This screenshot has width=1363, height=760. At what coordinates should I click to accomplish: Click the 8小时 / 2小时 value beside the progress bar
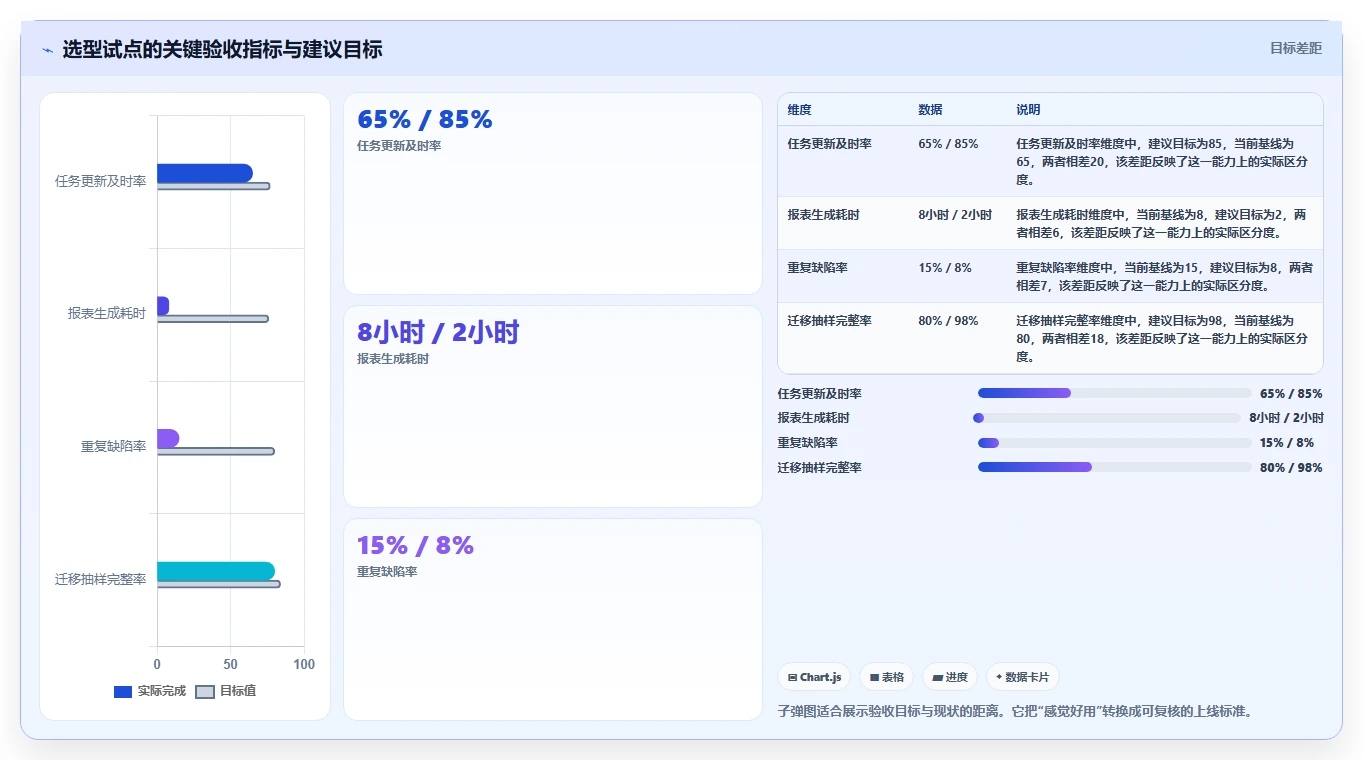pyautogui.click(x=1286, y=418)
